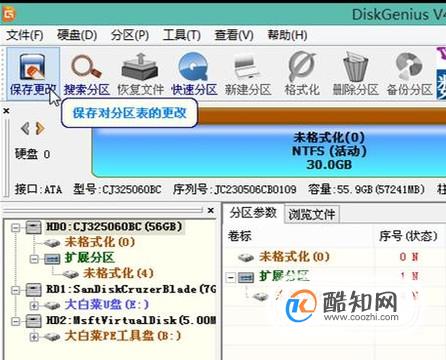Select 未格式化(0) partition in disk tree
Screen dimensions: 446x360
pyautogui.click(x=100, y=242)
